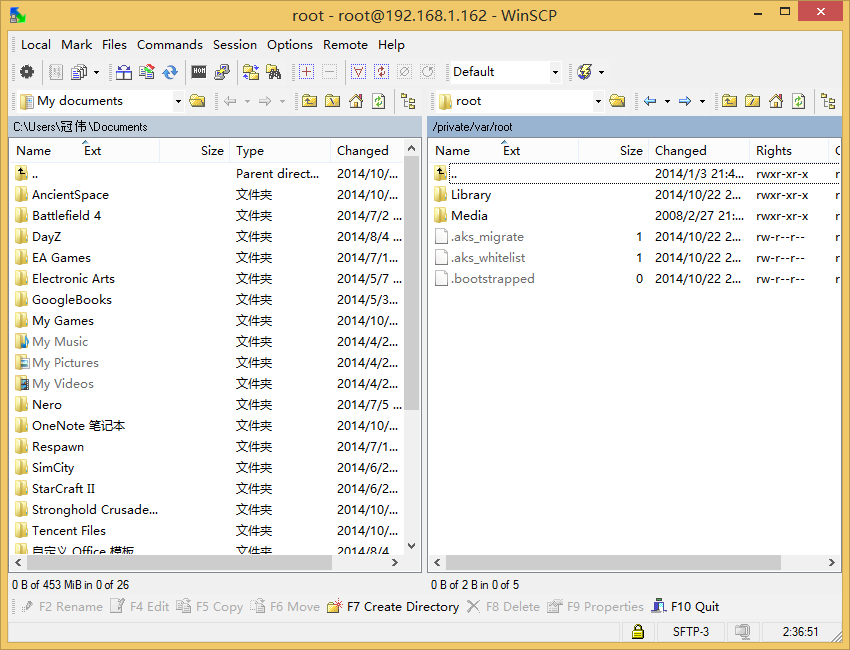850x650 pixels.
Task: Refresh the local panel icon
Action: tap(378, 101)
